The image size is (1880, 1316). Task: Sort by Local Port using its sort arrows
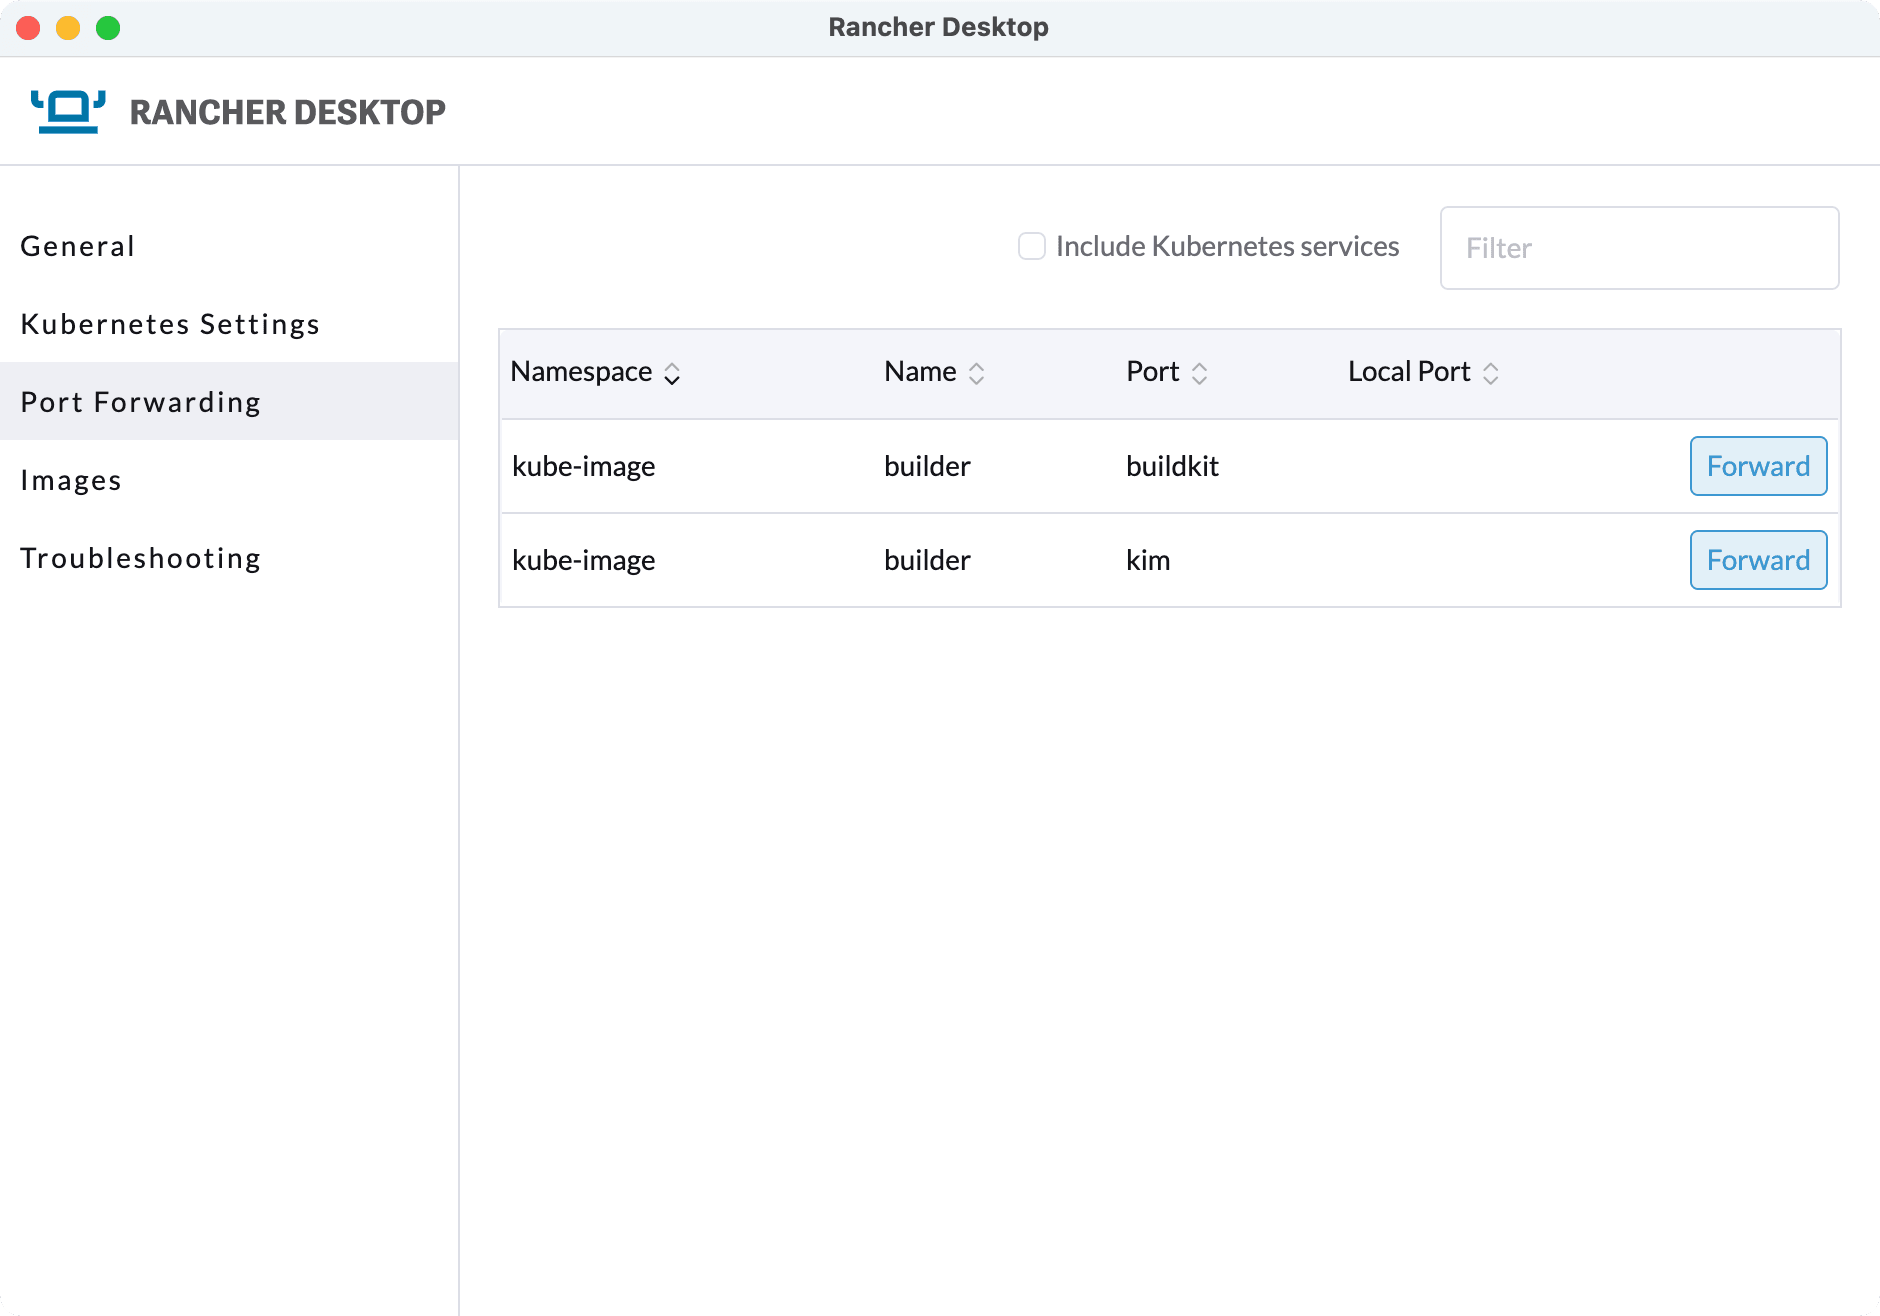tap(1491, 374)
